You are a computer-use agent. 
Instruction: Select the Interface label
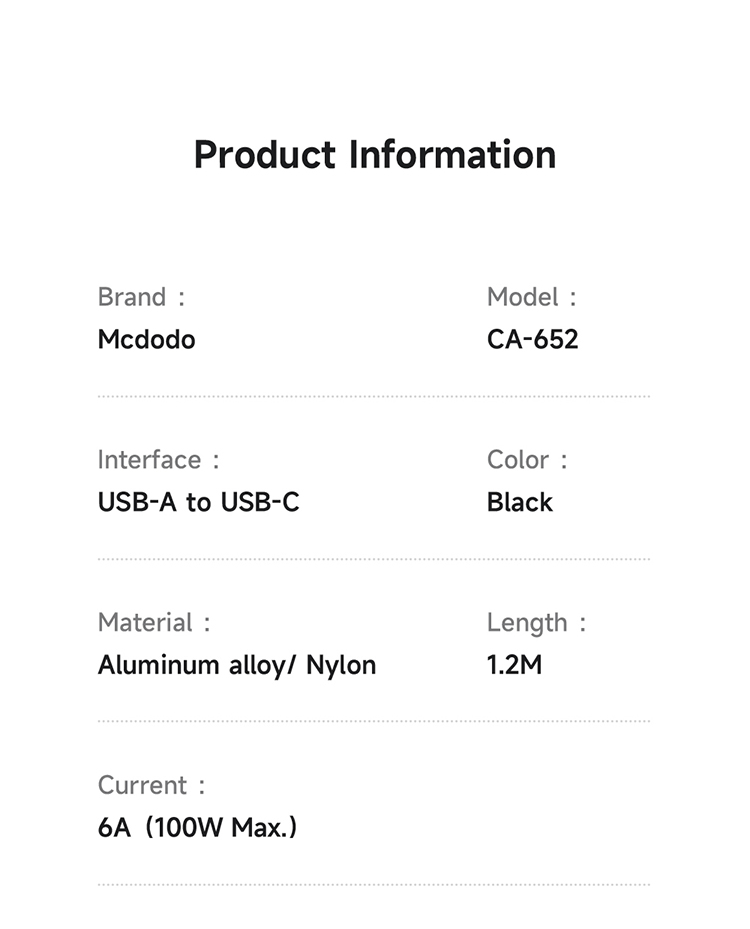[x=149, y=460]
